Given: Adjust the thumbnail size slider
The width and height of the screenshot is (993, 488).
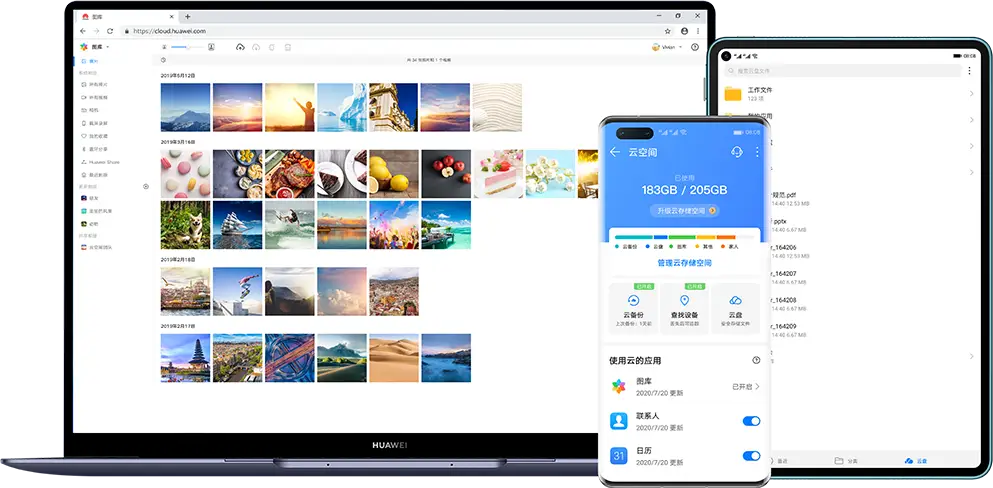Looking at the screenshot, I should coord(185,47).
